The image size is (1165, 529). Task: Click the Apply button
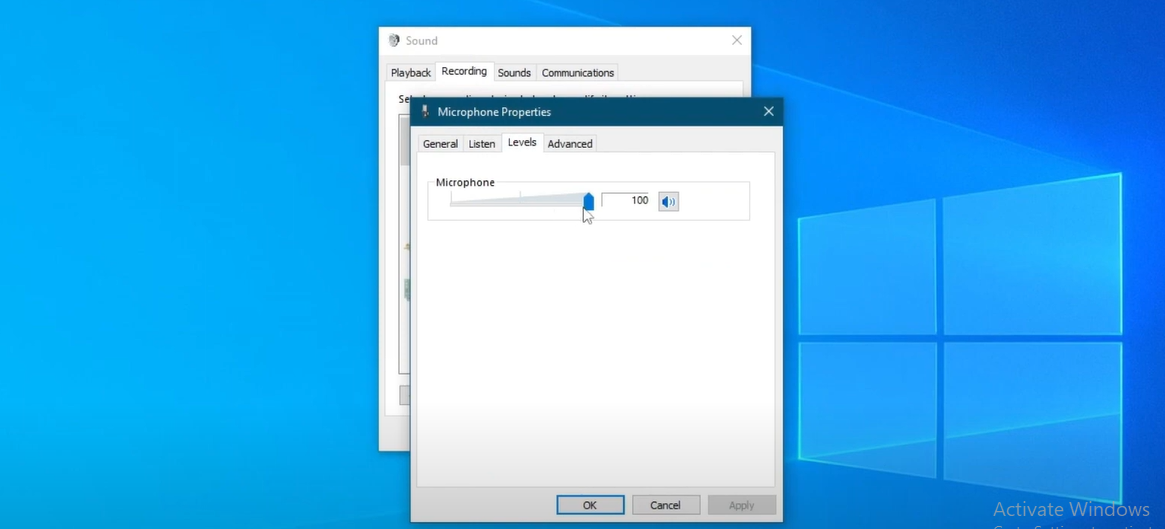(741, 505)
